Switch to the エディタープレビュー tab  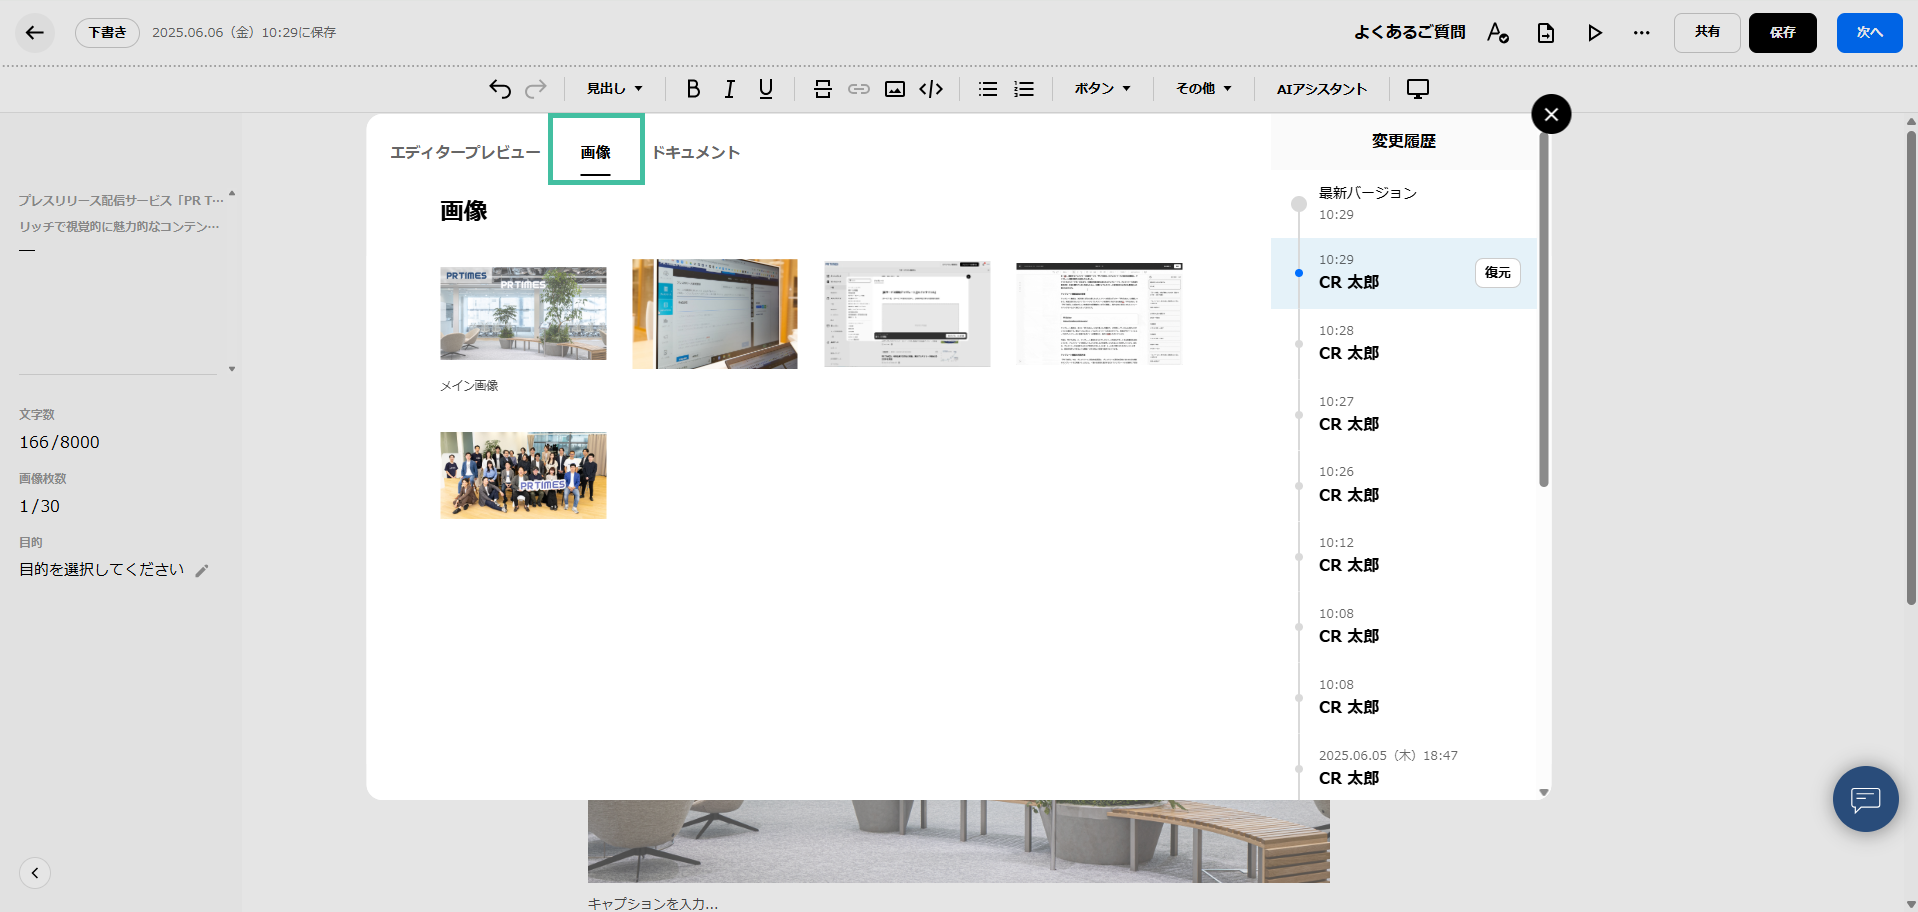465,152
